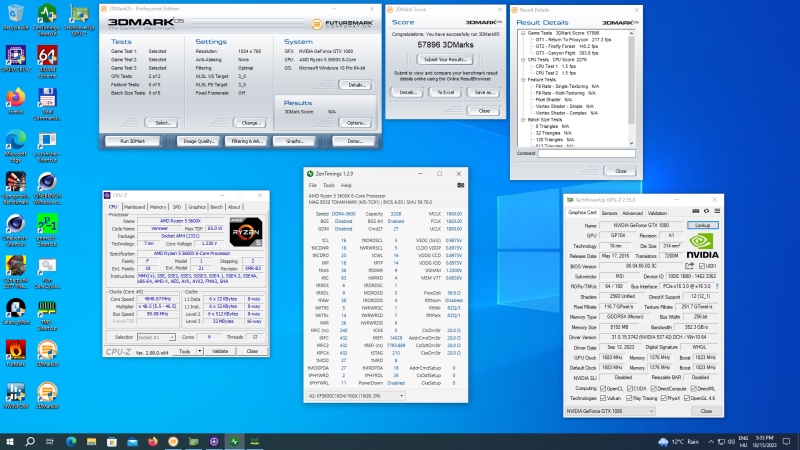This screenshot has width=800, height=450.
Task: Collapse the Batch Size Tests tree node
Action: (523, 119)
